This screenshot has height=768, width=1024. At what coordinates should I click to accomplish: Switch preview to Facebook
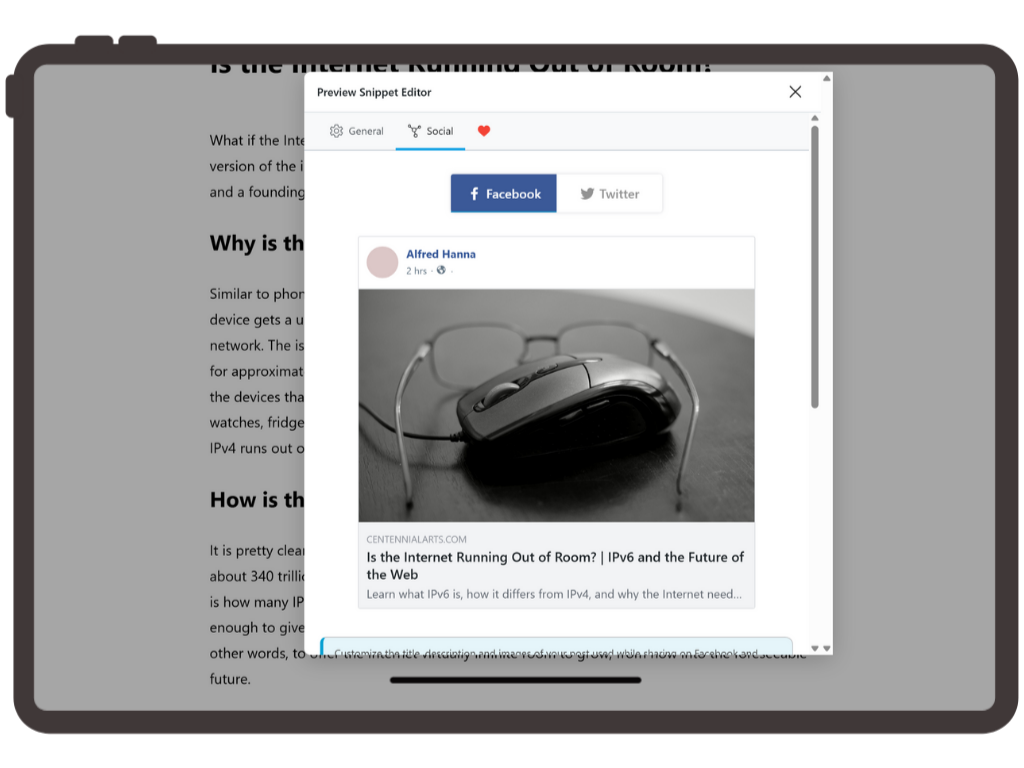[504, 194]
